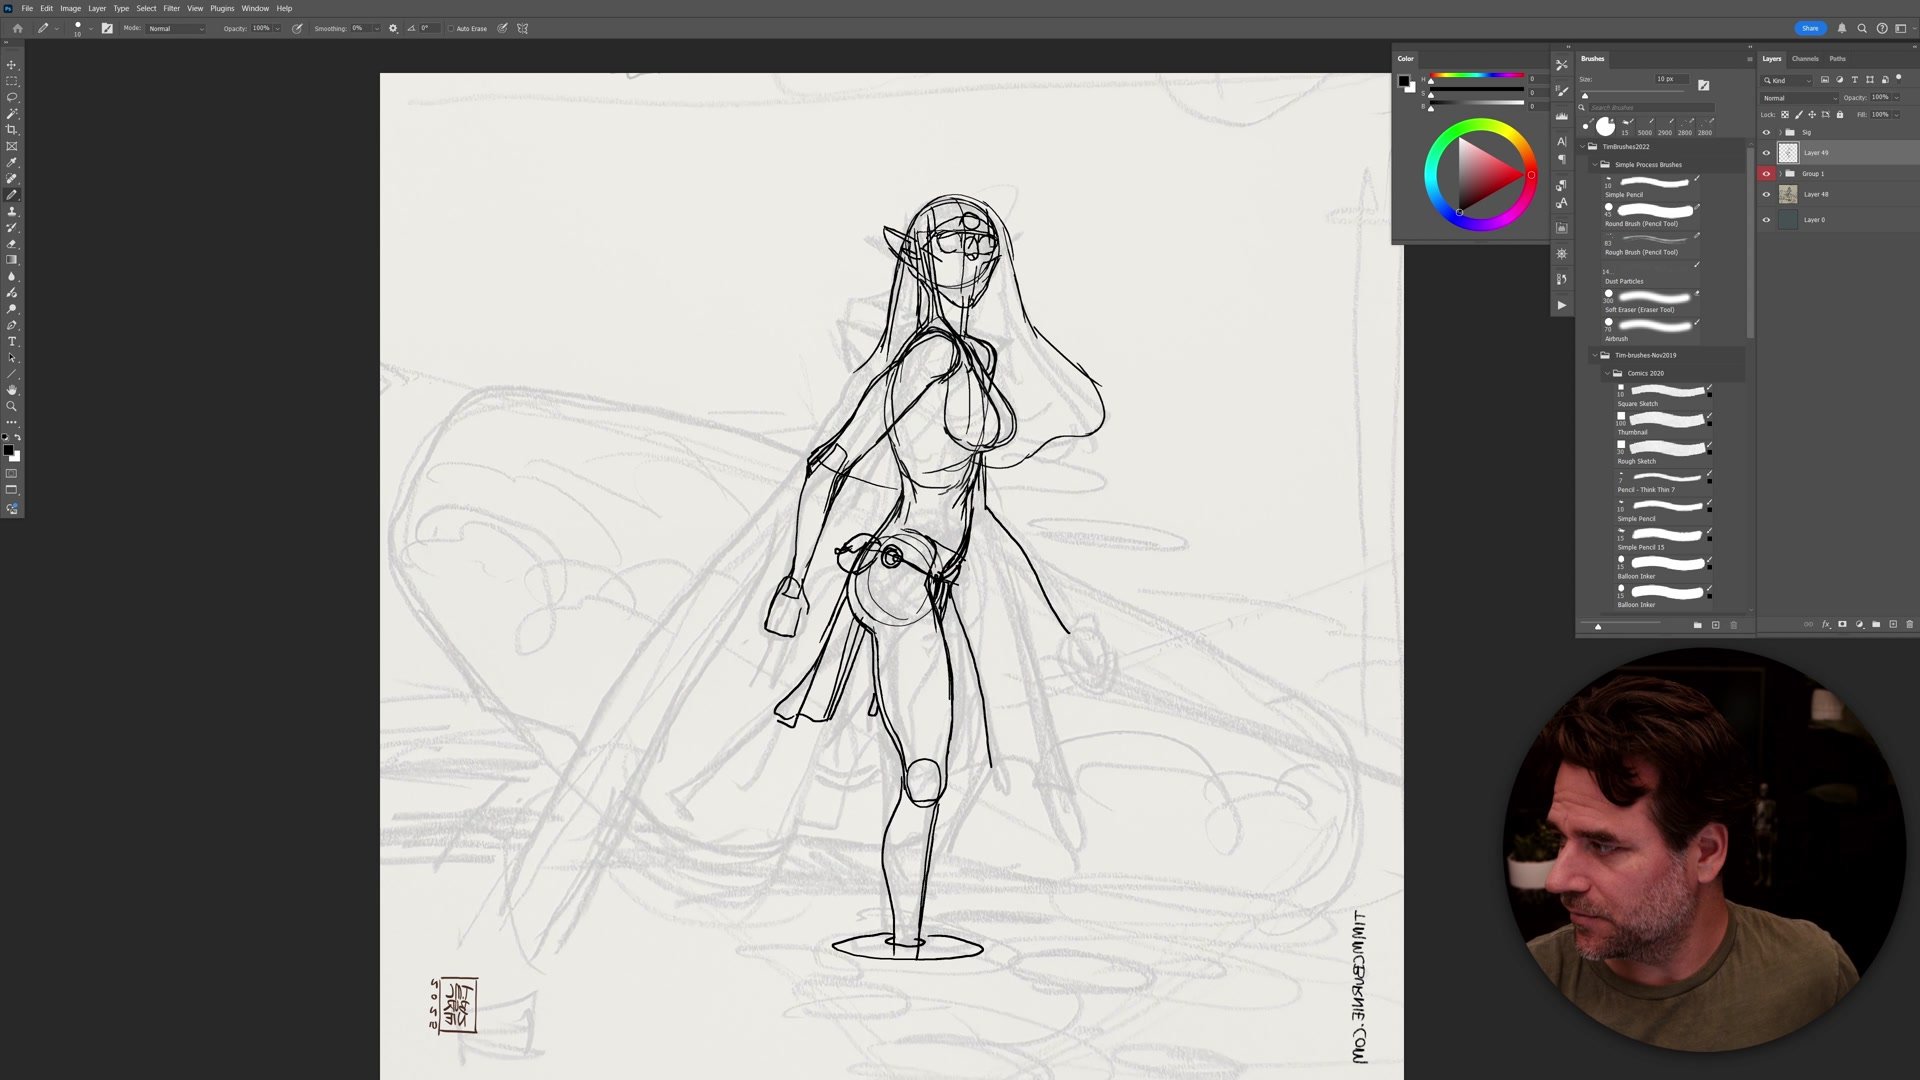The width and height of the screenshot is (1920, 1080).
Task: Click the blue Share button
Action: [x=1809, y=28]
